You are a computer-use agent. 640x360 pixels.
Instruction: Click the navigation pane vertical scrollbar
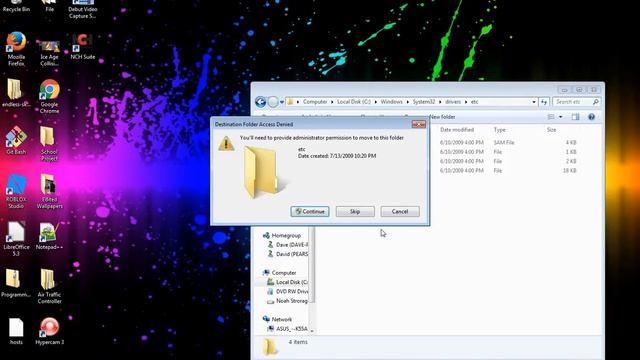312,264
